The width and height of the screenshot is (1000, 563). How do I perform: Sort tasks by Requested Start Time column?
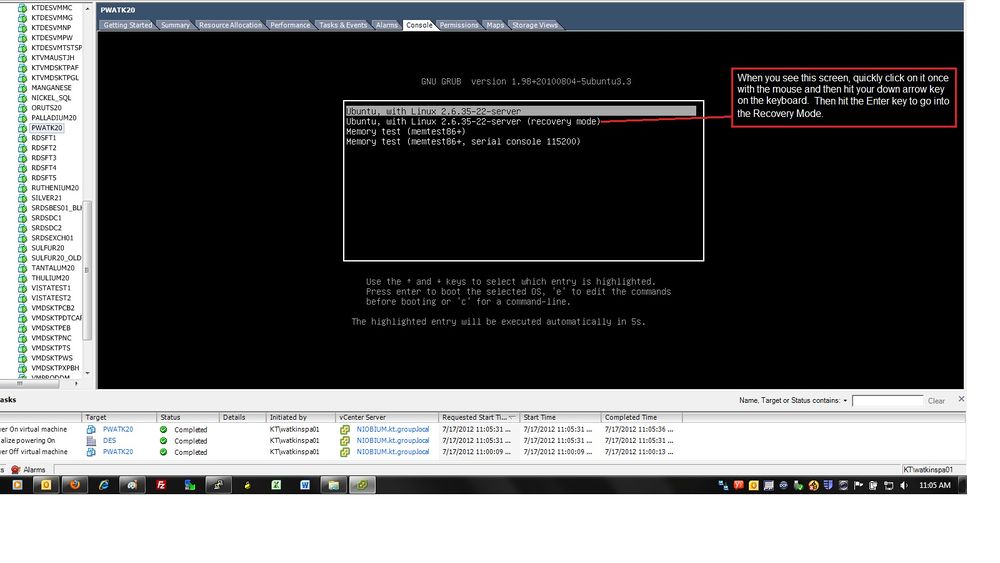pyautogui.click(x=477, y=417)
